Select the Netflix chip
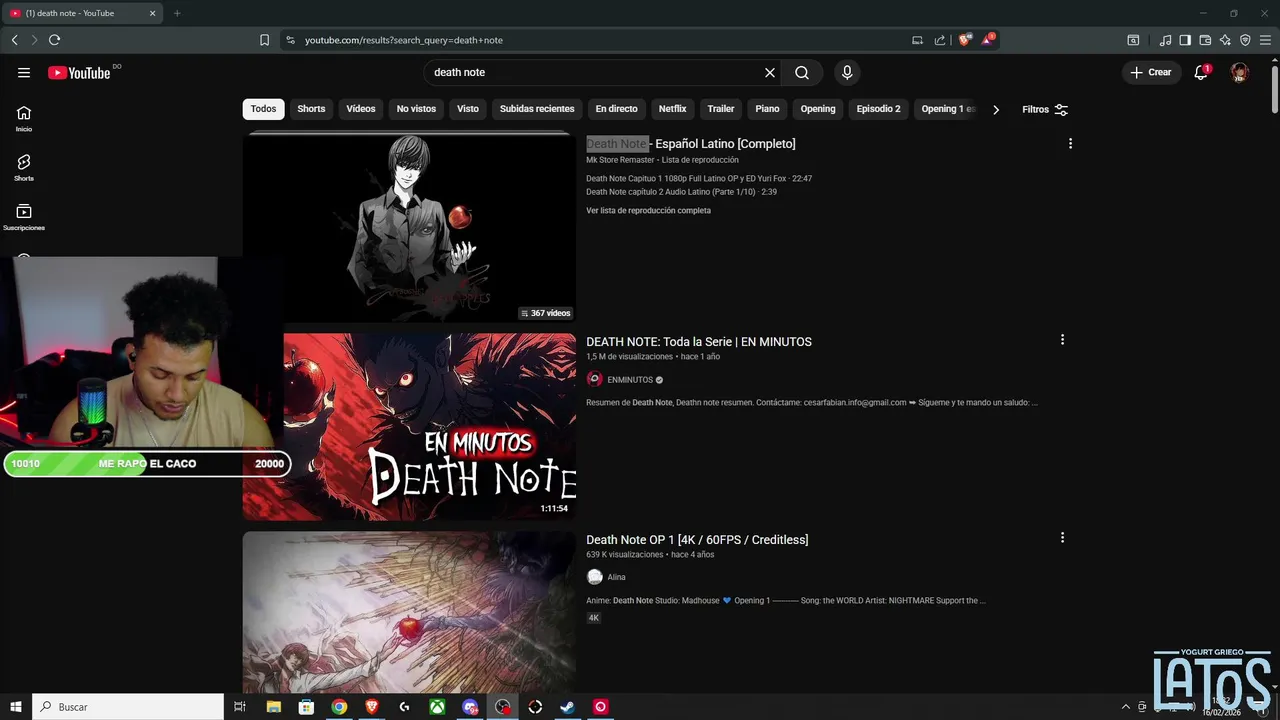Screen dimensions: 1280x720 pyautogui.click(x=672, y=109)
